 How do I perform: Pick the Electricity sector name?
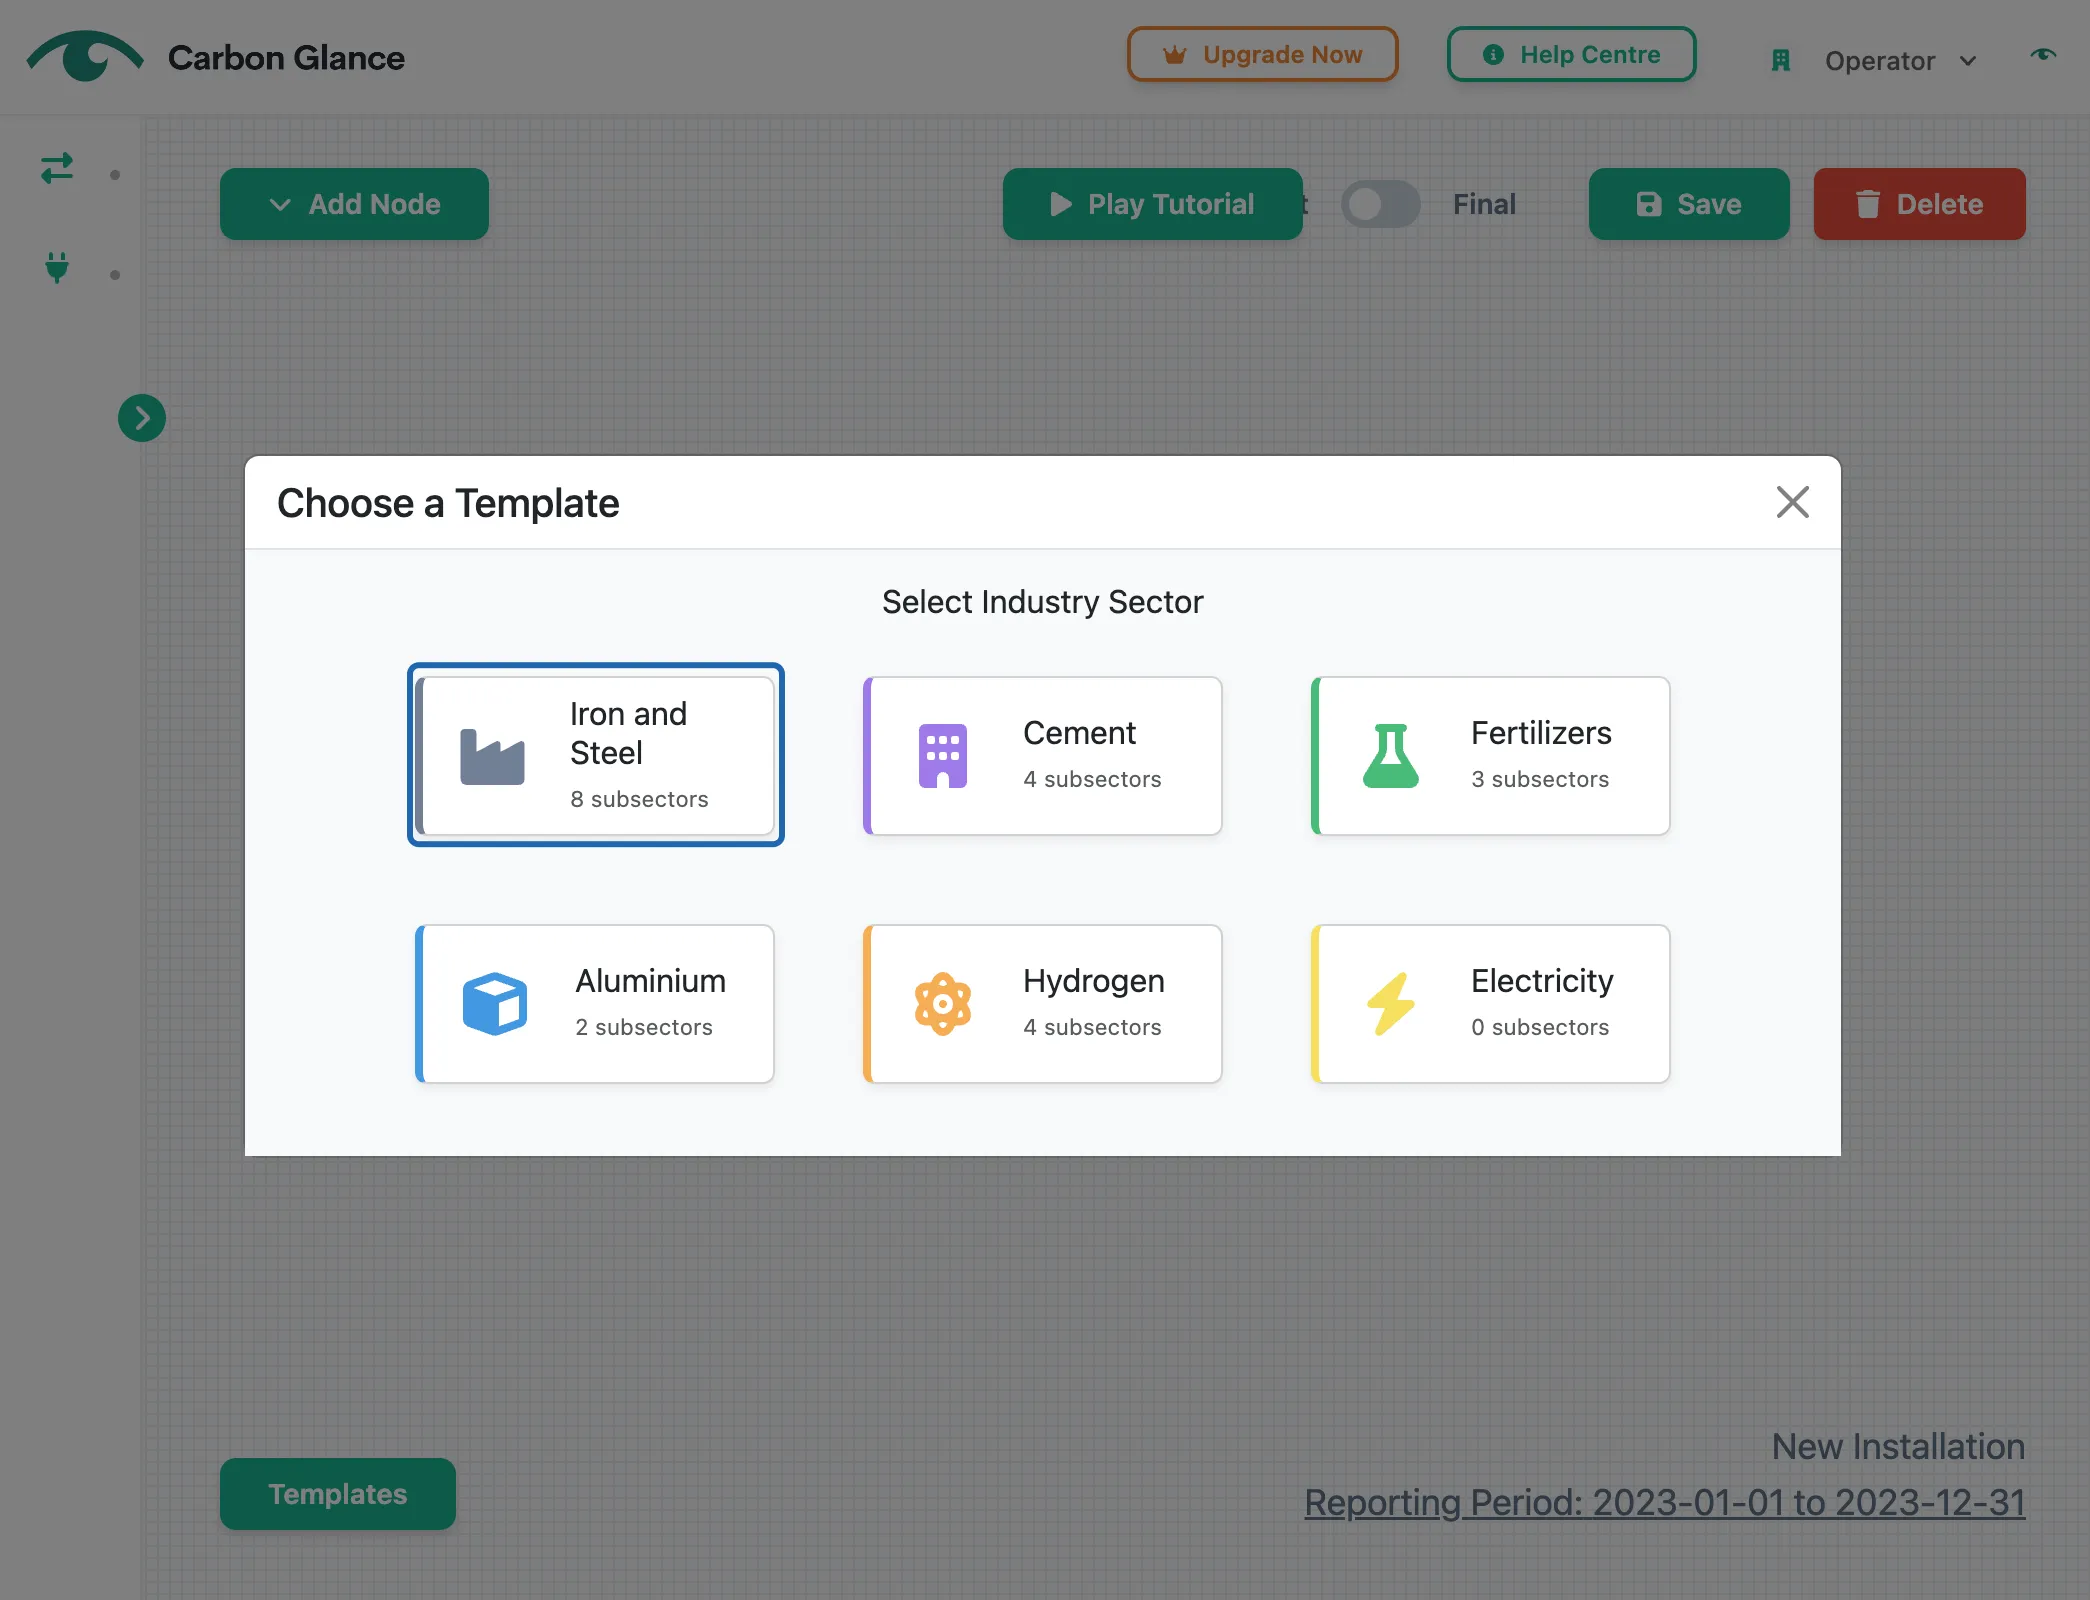[x=1542, y=981]
